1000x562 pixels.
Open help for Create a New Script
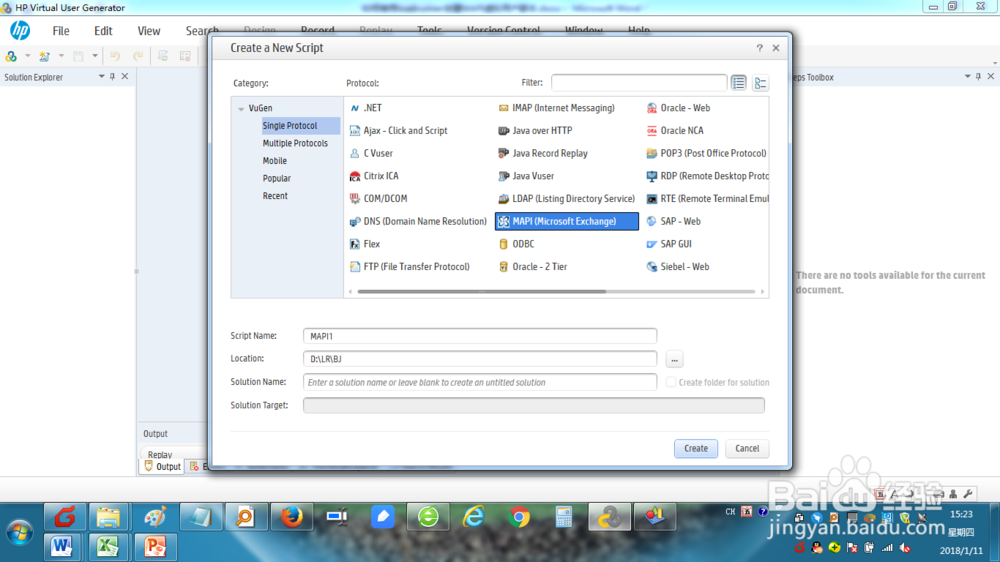coord(759,48)
